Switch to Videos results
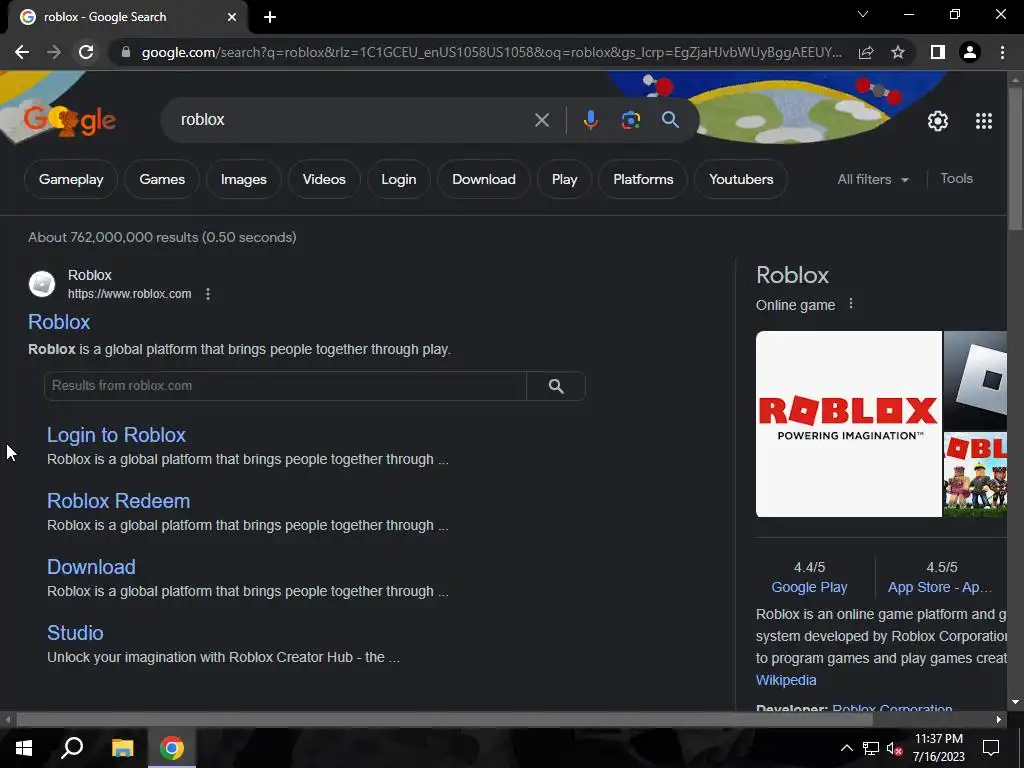The width and height of the screenshot is (1024, 768). pos(324,179)
